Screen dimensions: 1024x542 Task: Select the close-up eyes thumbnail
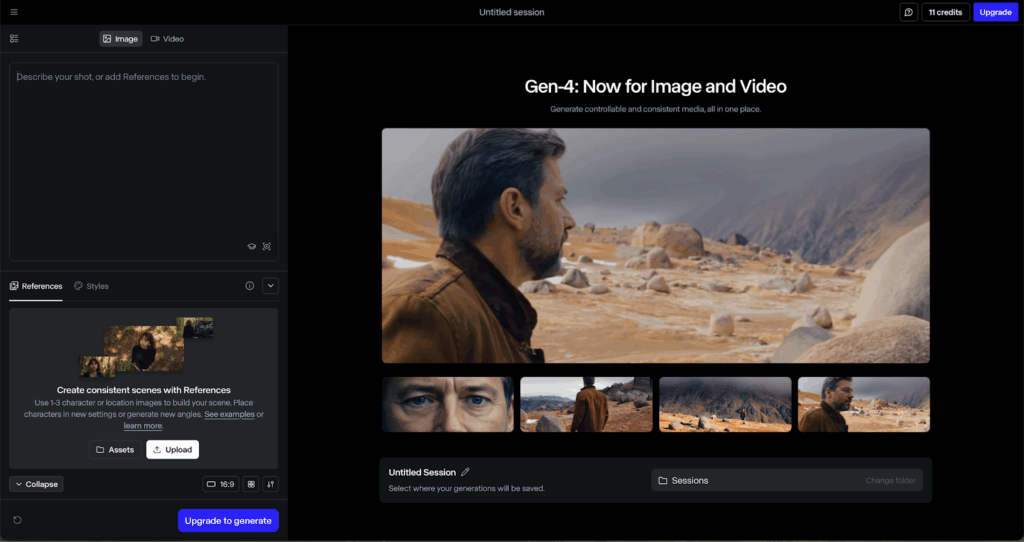pyautogui.click(x=448, y=404)
